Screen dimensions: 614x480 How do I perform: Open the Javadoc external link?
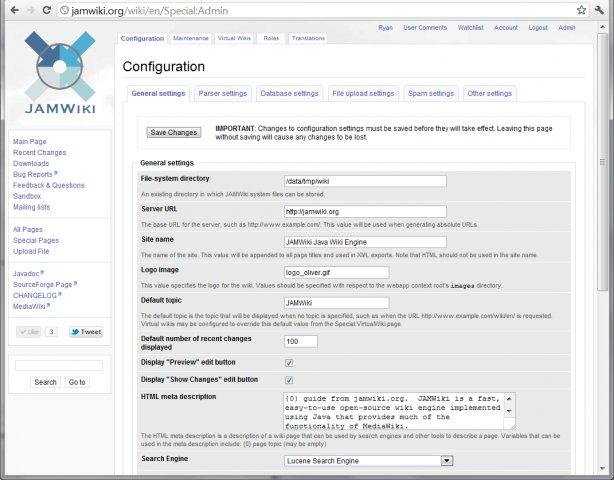pos(28,273)
